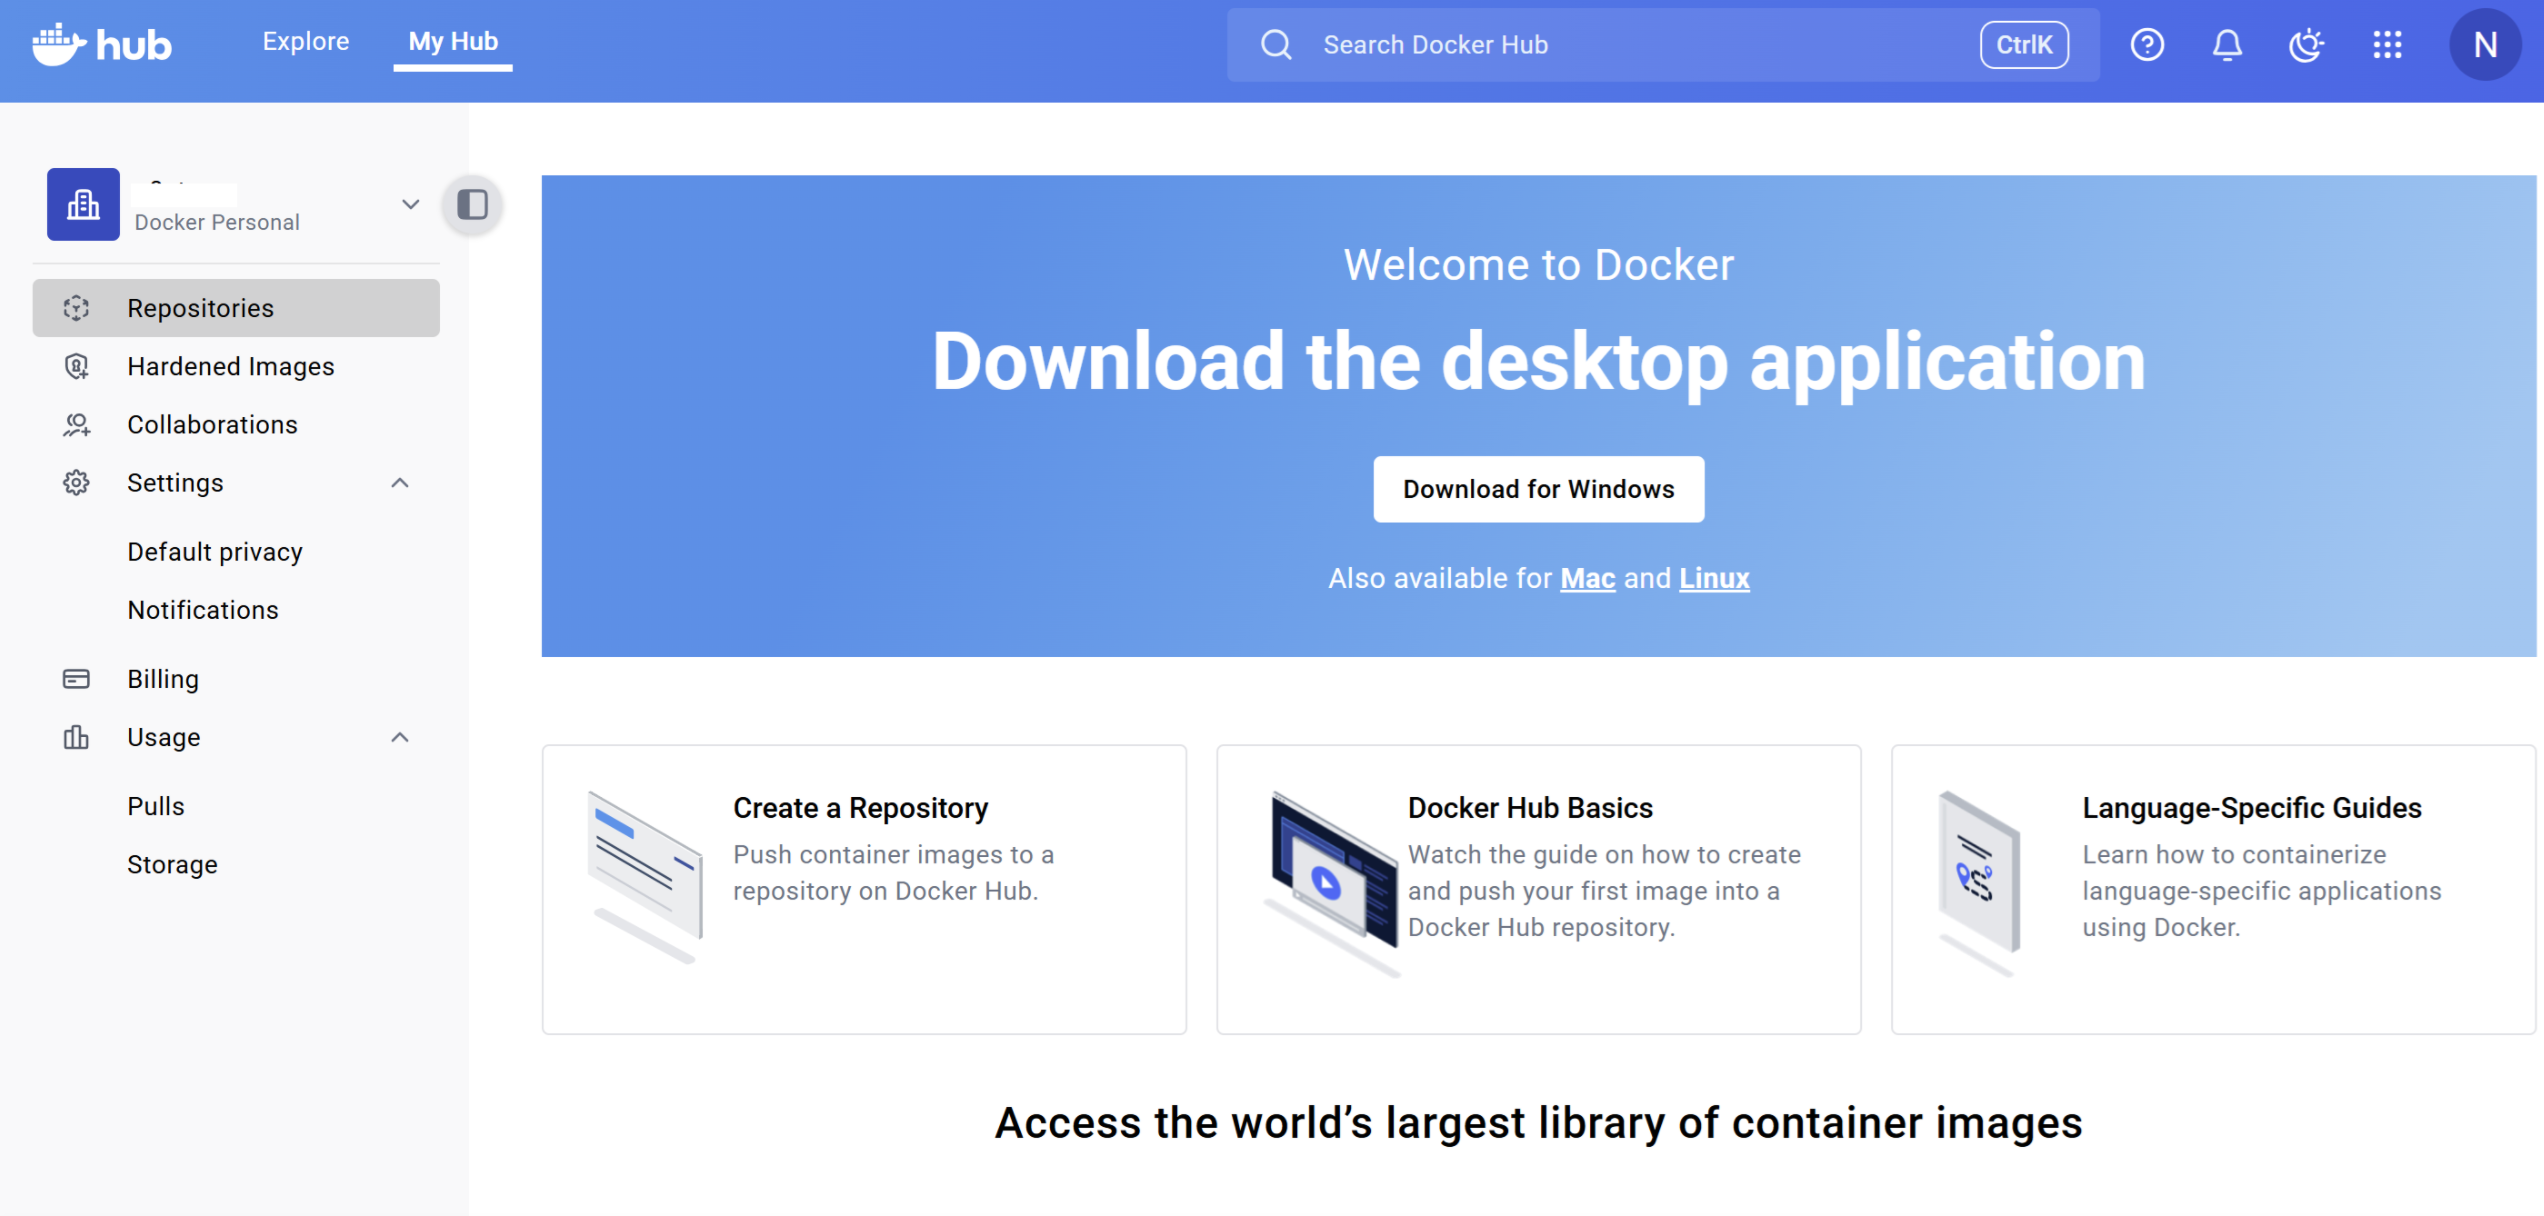Viewport: 2544px width, 1216px height.
Task: Collapse the Settings section chevron
Action: tap(400, 483)
